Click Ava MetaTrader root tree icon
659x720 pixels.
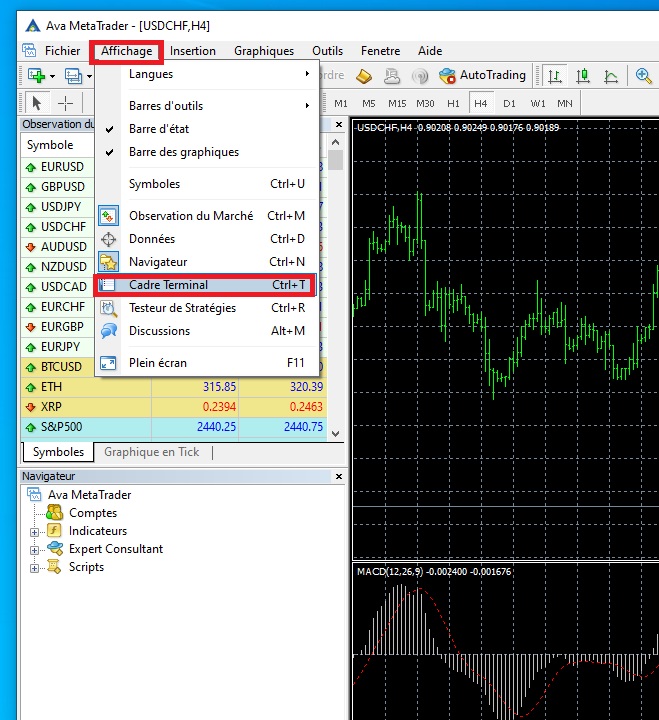click(34, 494)
